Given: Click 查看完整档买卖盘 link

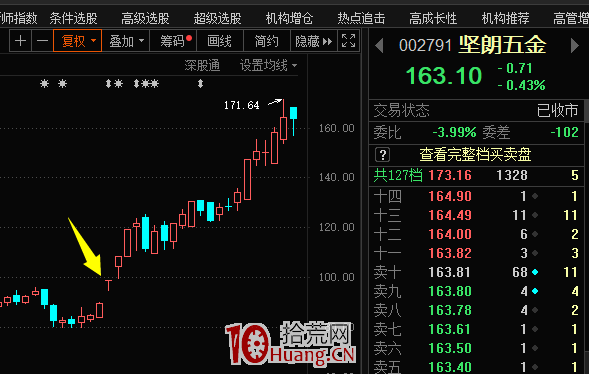Looking at the screenshot, I should pos(475,154).
